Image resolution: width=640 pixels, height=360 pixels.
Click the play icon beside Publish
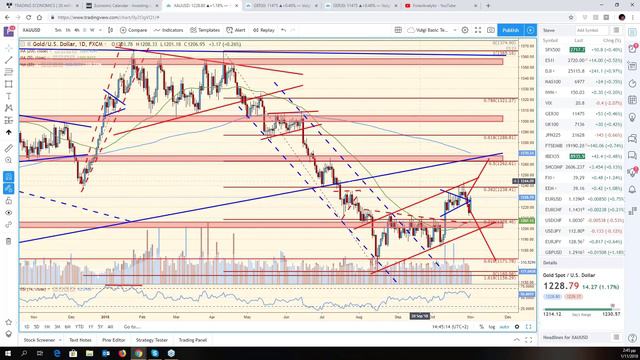530,30
